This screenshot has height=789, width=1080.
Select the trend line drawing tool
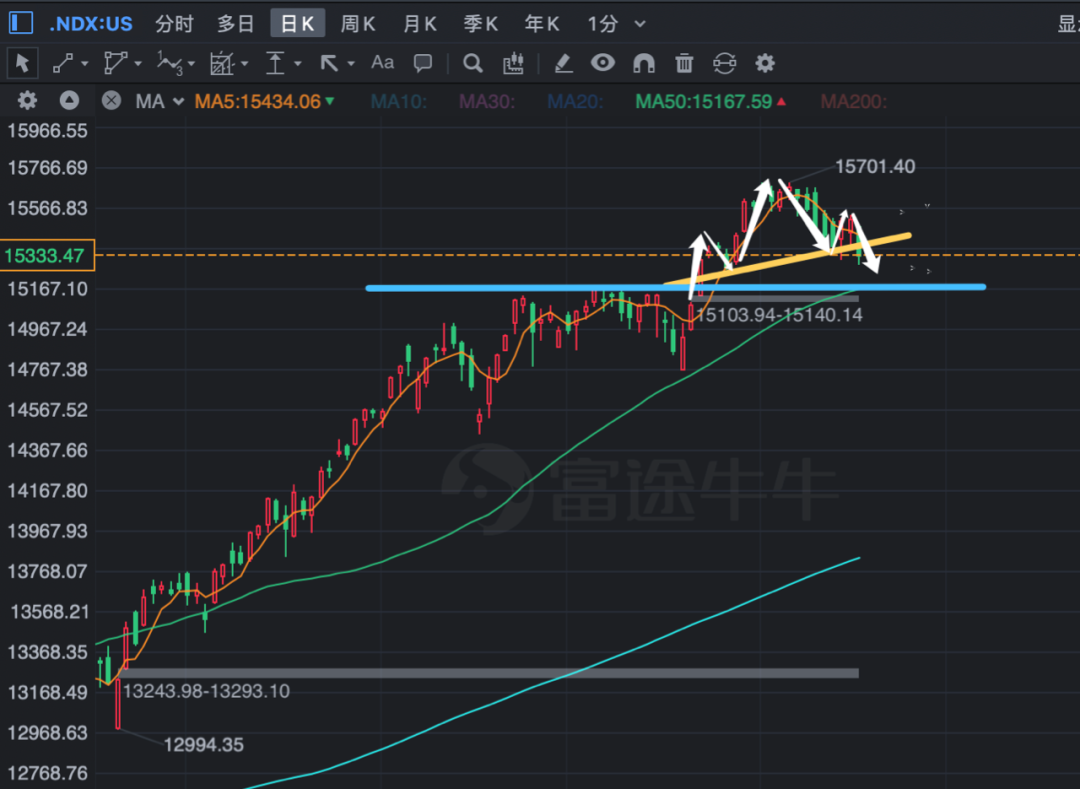(x=63, y=63)
